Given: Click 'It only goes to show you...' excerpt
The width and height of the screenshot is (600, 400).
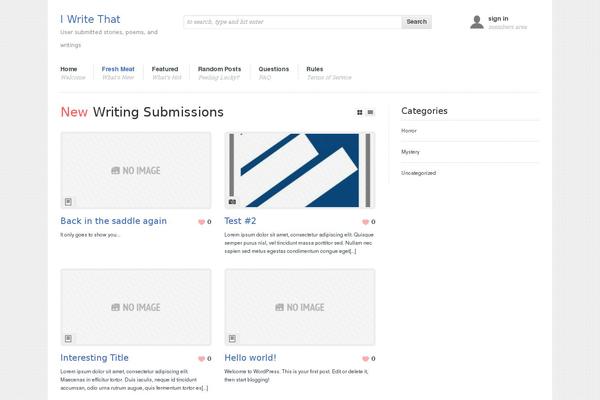Looking at the screenshot, I should click(90, 235).
